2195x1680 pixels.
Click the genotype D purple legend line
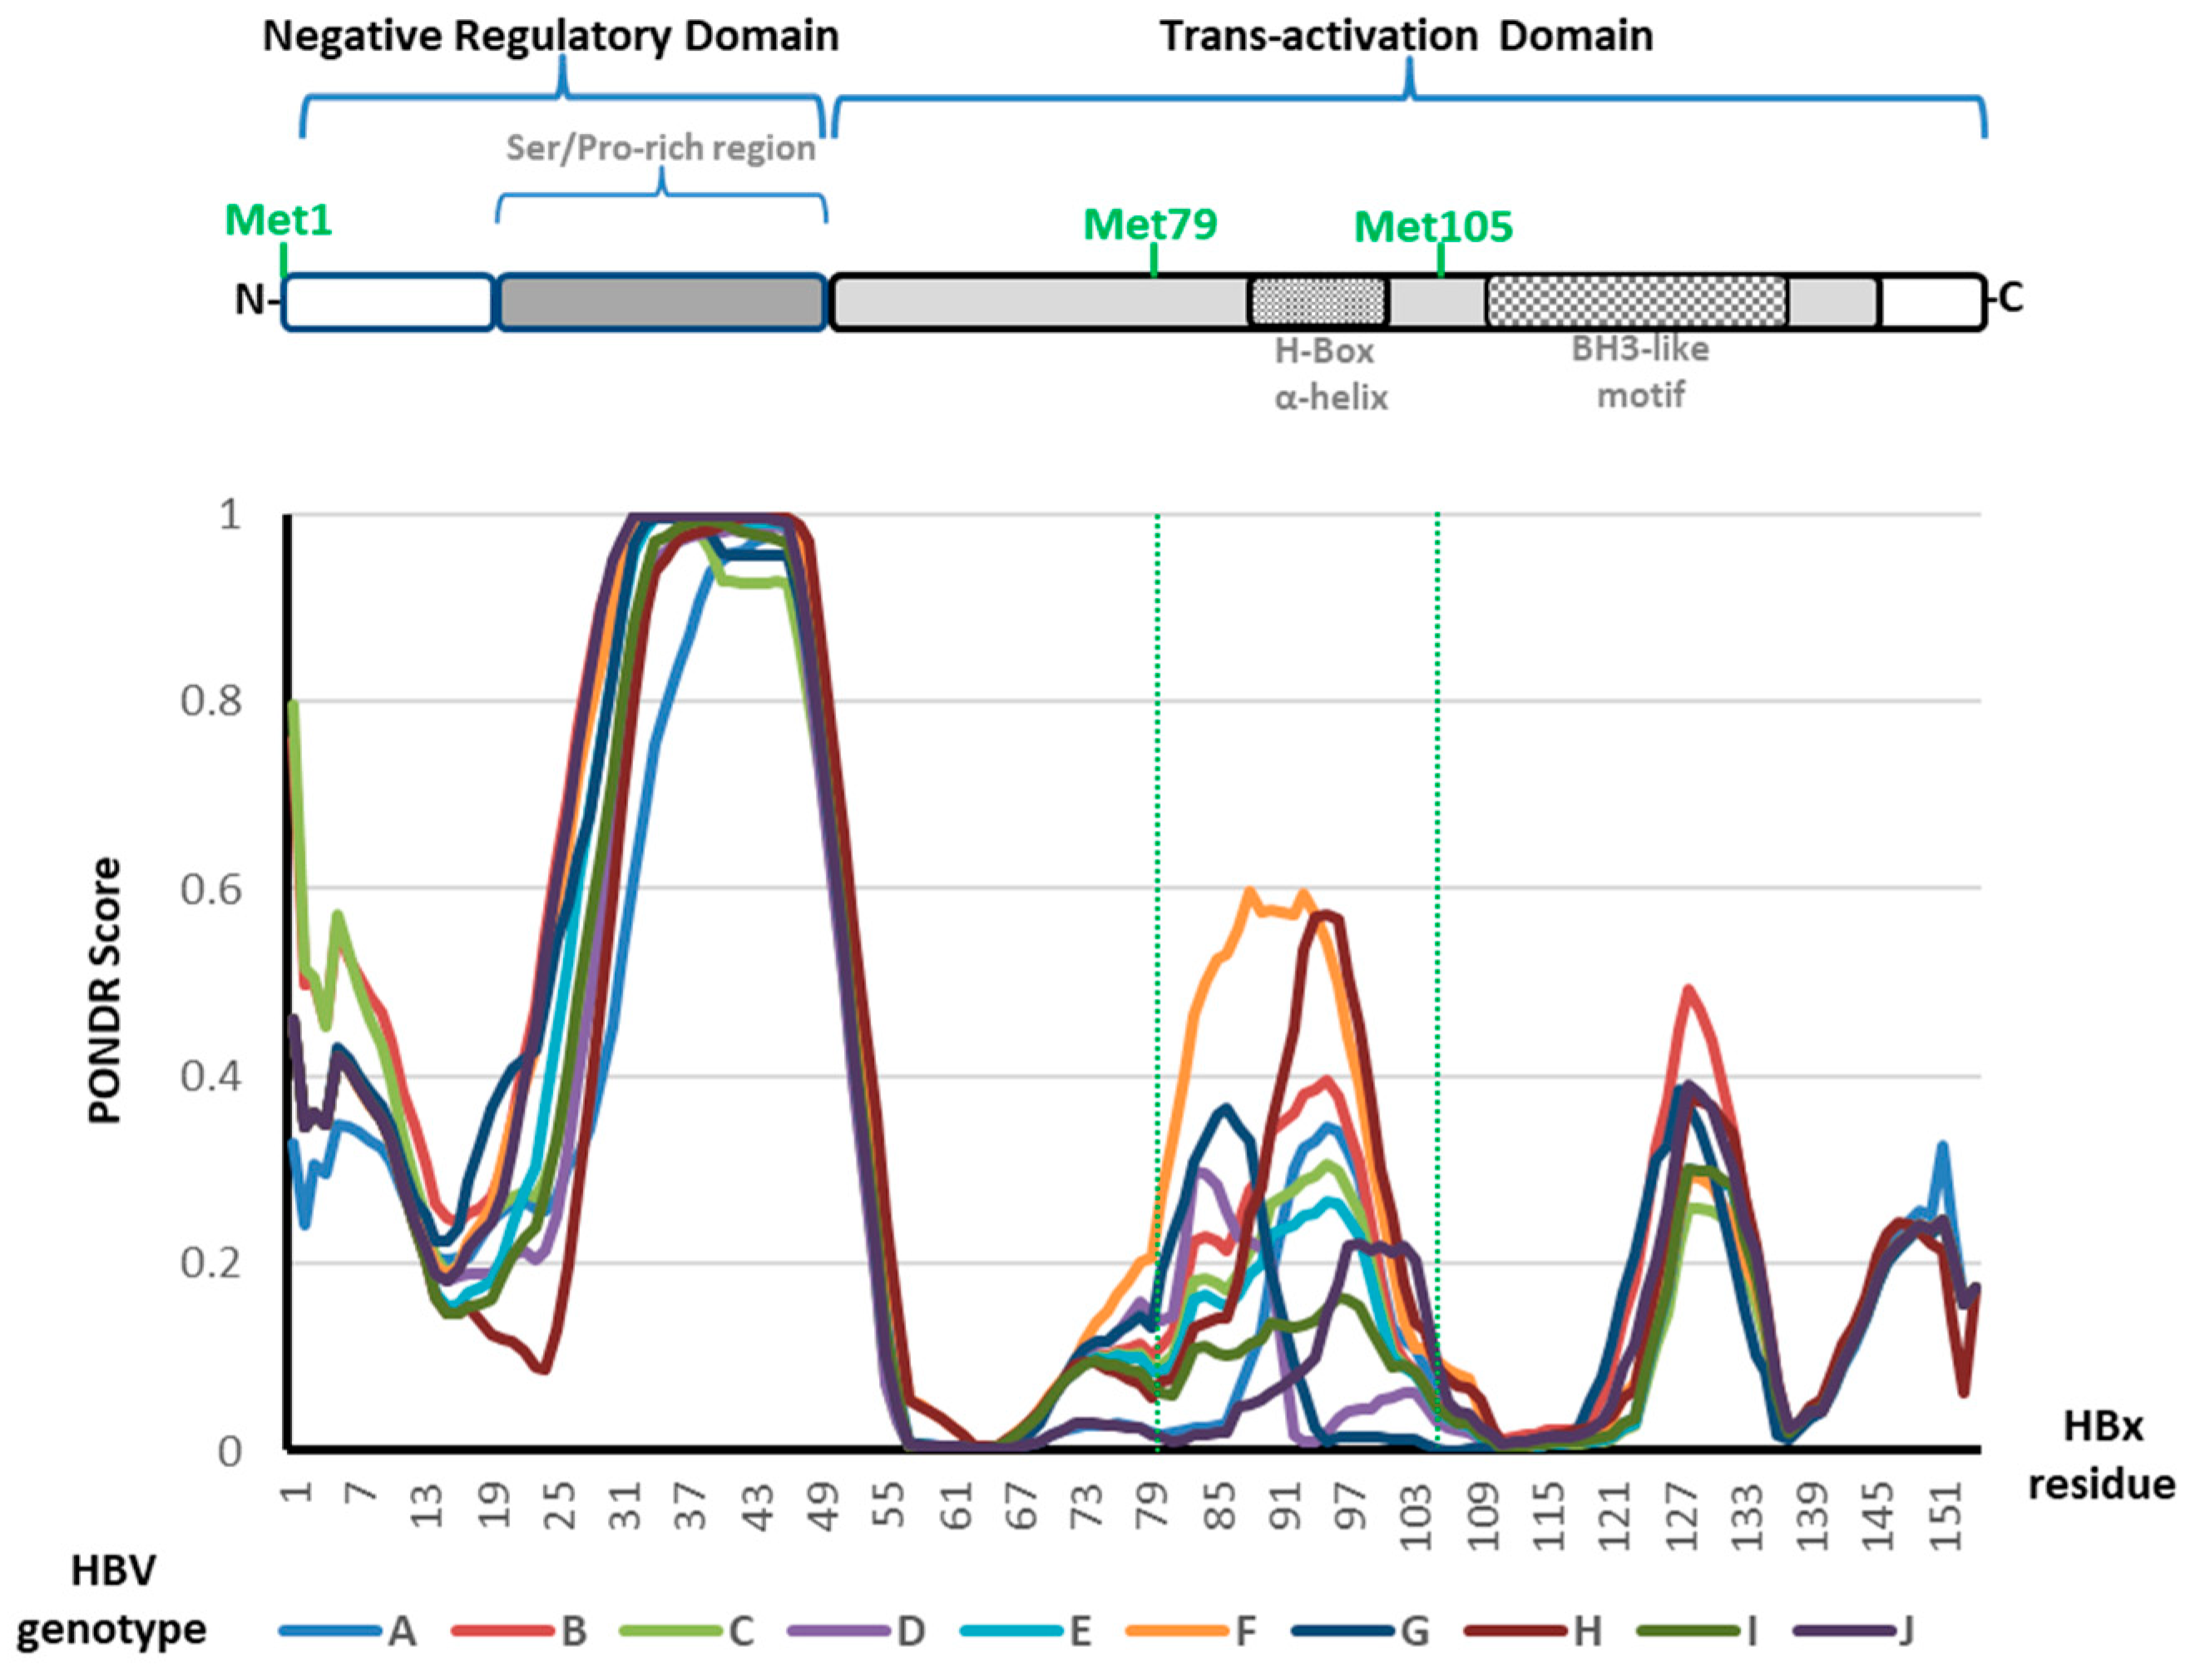pos(839,1631)
